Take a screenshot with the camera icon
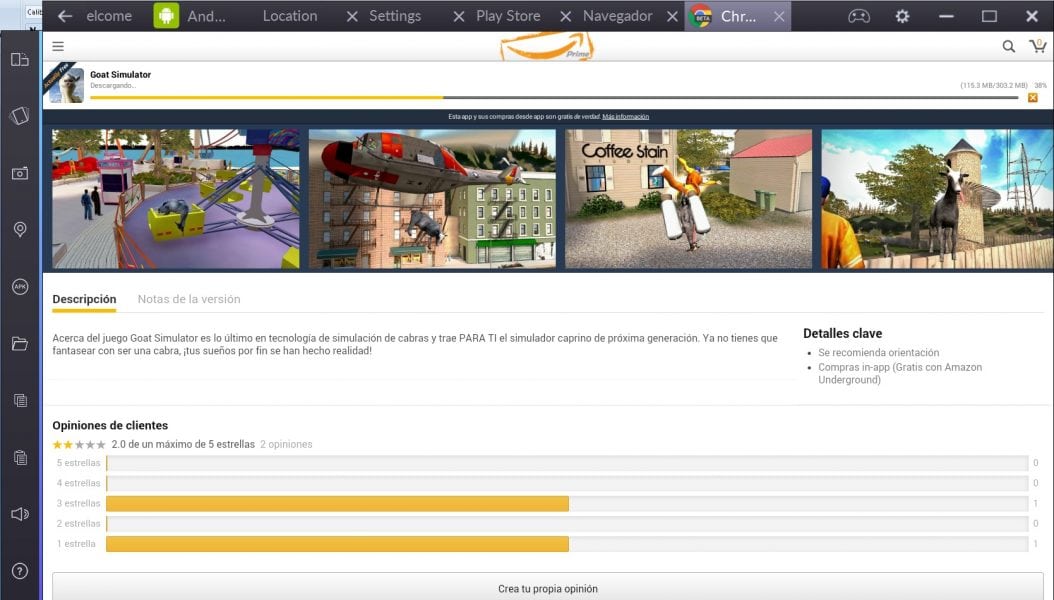This screenshot has height=600, width=1054. click(19, 173)
